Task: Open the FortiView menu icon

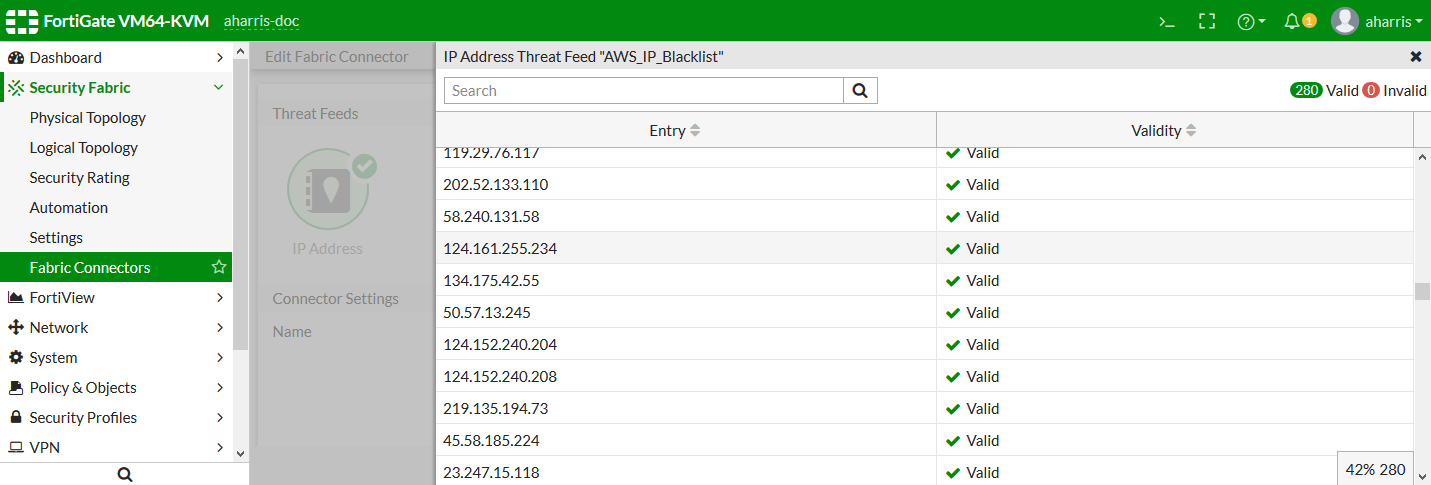Action: (16, 298)
